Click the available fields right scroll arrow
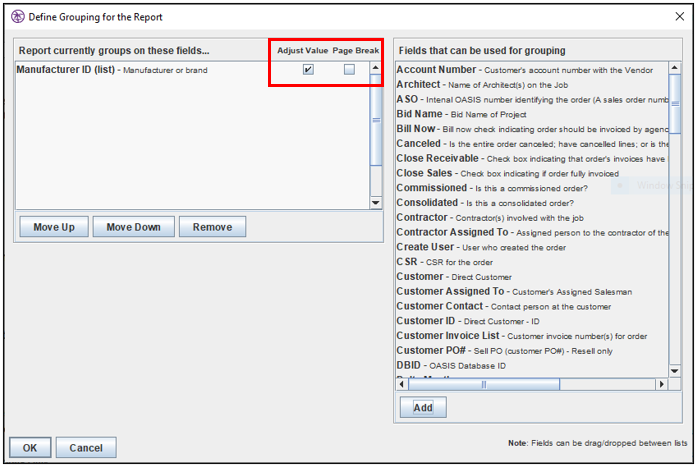This screenshot has height=467, width=698. (x=661, y=384)
